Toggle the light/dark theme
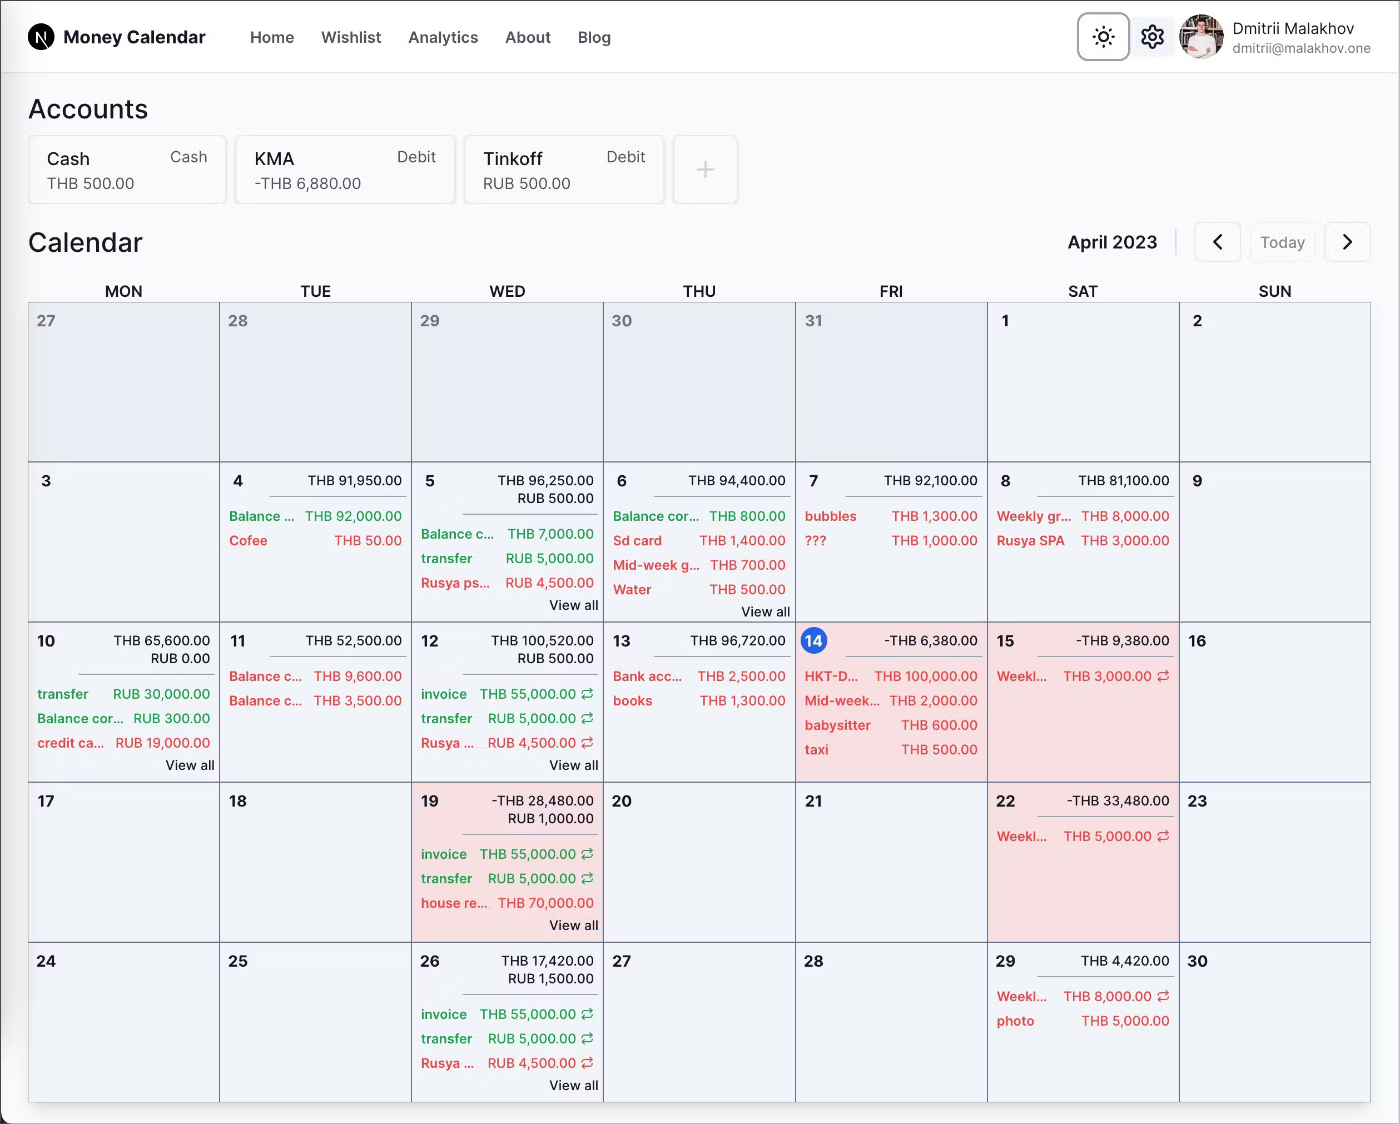The width and height of the screenshot is (1400, 1124). click(x=1103, y=37)
